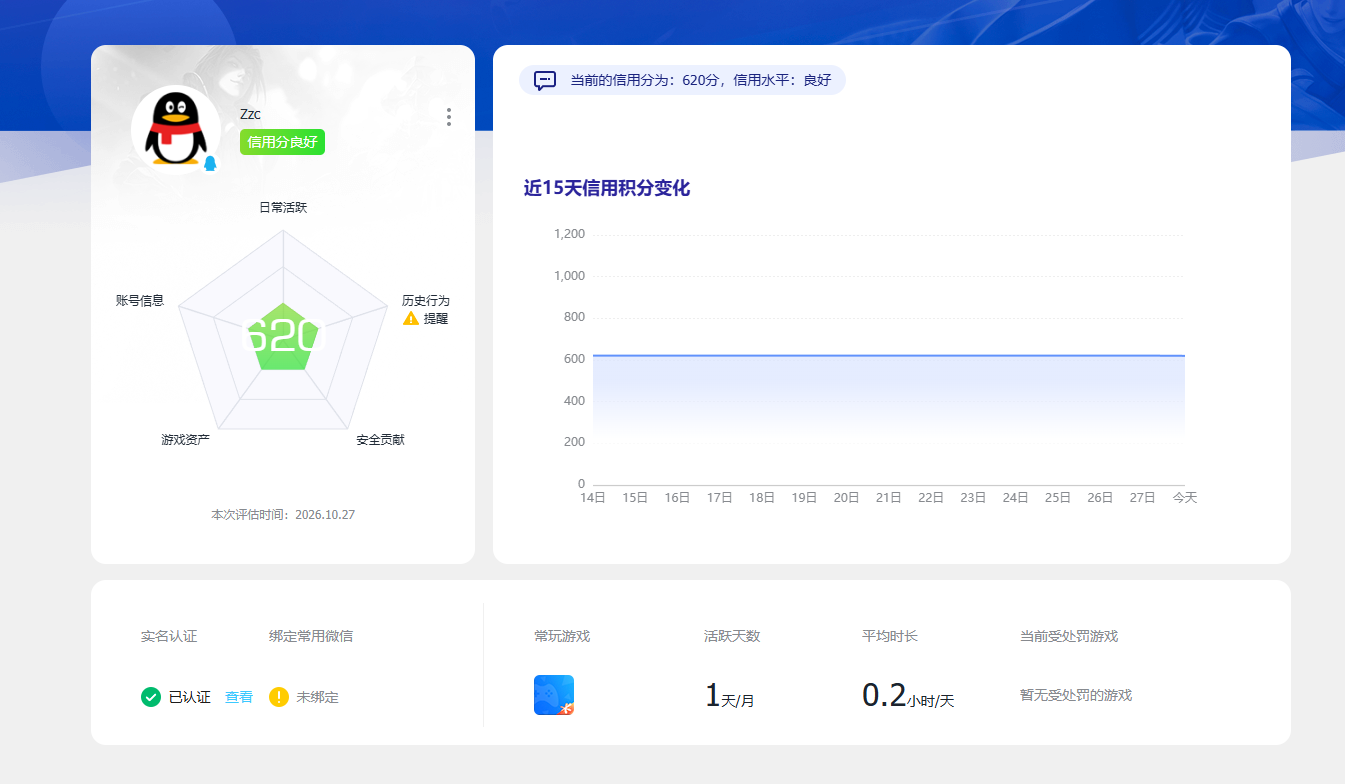1345x784 pixels.
Task: Open the three-dot more options menu
Action: [449, 117]
